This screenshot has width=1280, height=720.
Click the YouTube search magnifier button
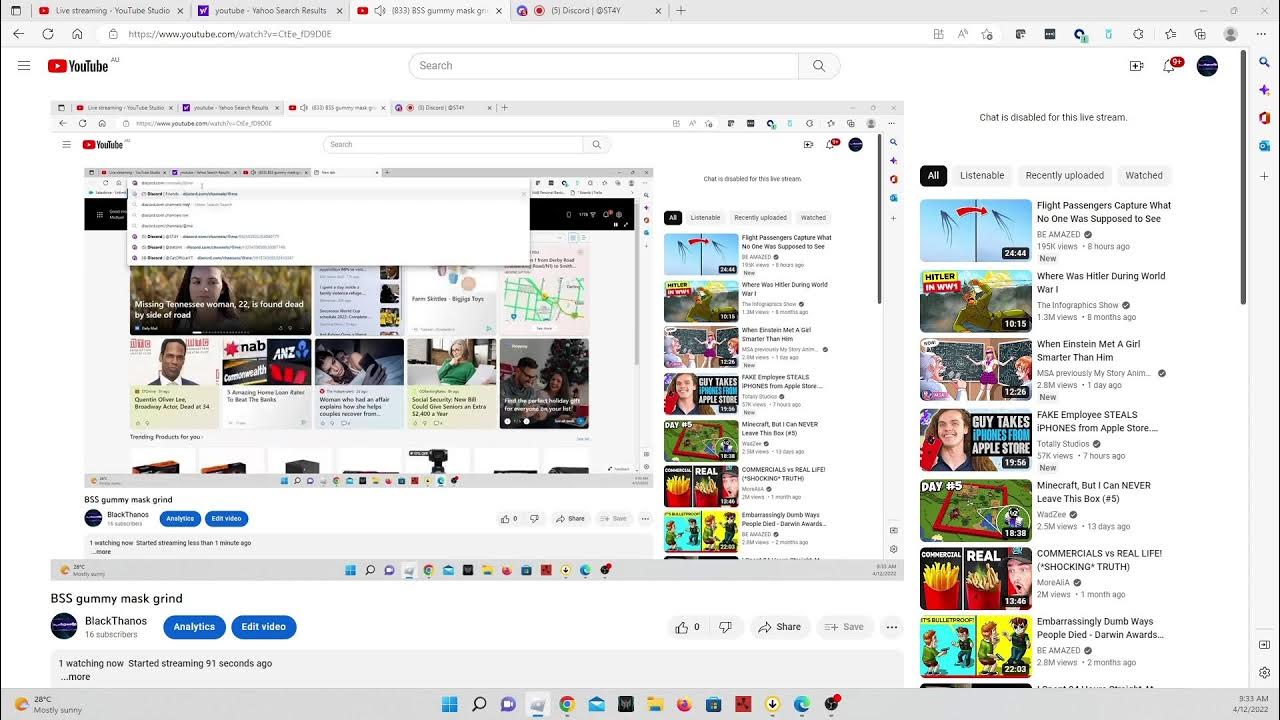[x=819, y=66]
